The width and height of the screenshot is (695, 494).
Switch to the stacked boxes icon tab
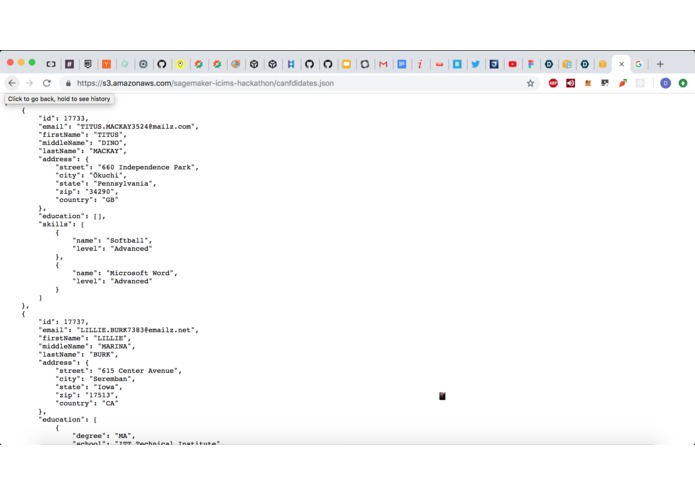point(567,64)
